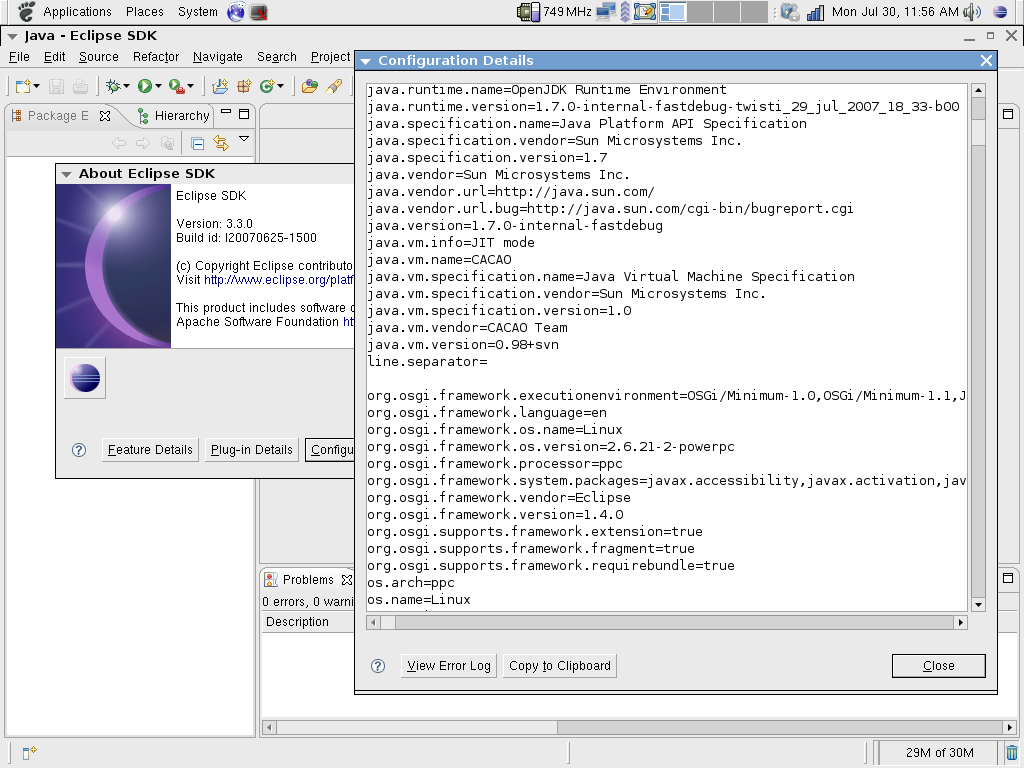Click the first workspace in workspace switcher
The width and height of the screenshot is (1024, 768).
point(673,12)
